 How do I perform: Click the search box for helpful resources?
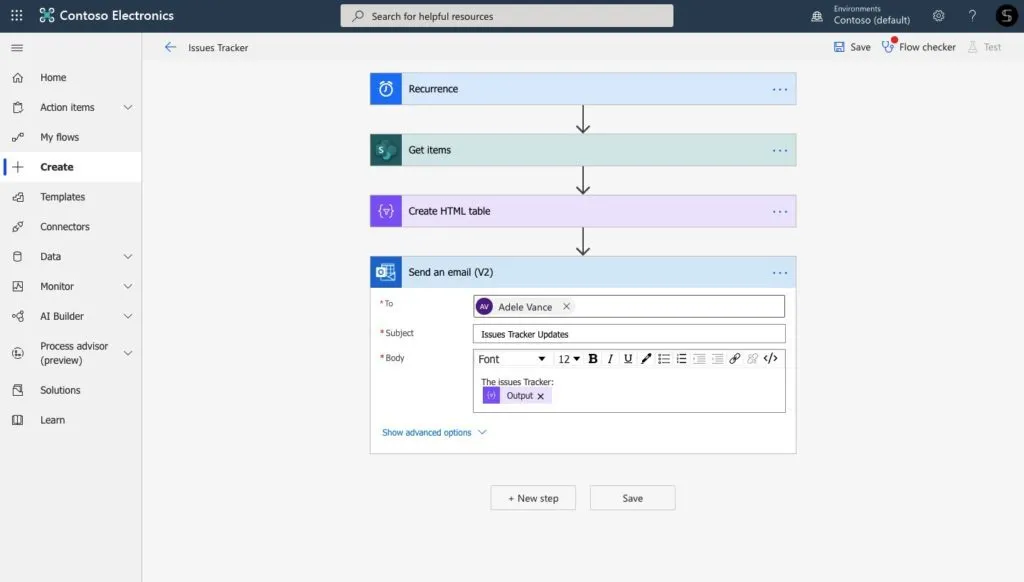click(507, 16)
